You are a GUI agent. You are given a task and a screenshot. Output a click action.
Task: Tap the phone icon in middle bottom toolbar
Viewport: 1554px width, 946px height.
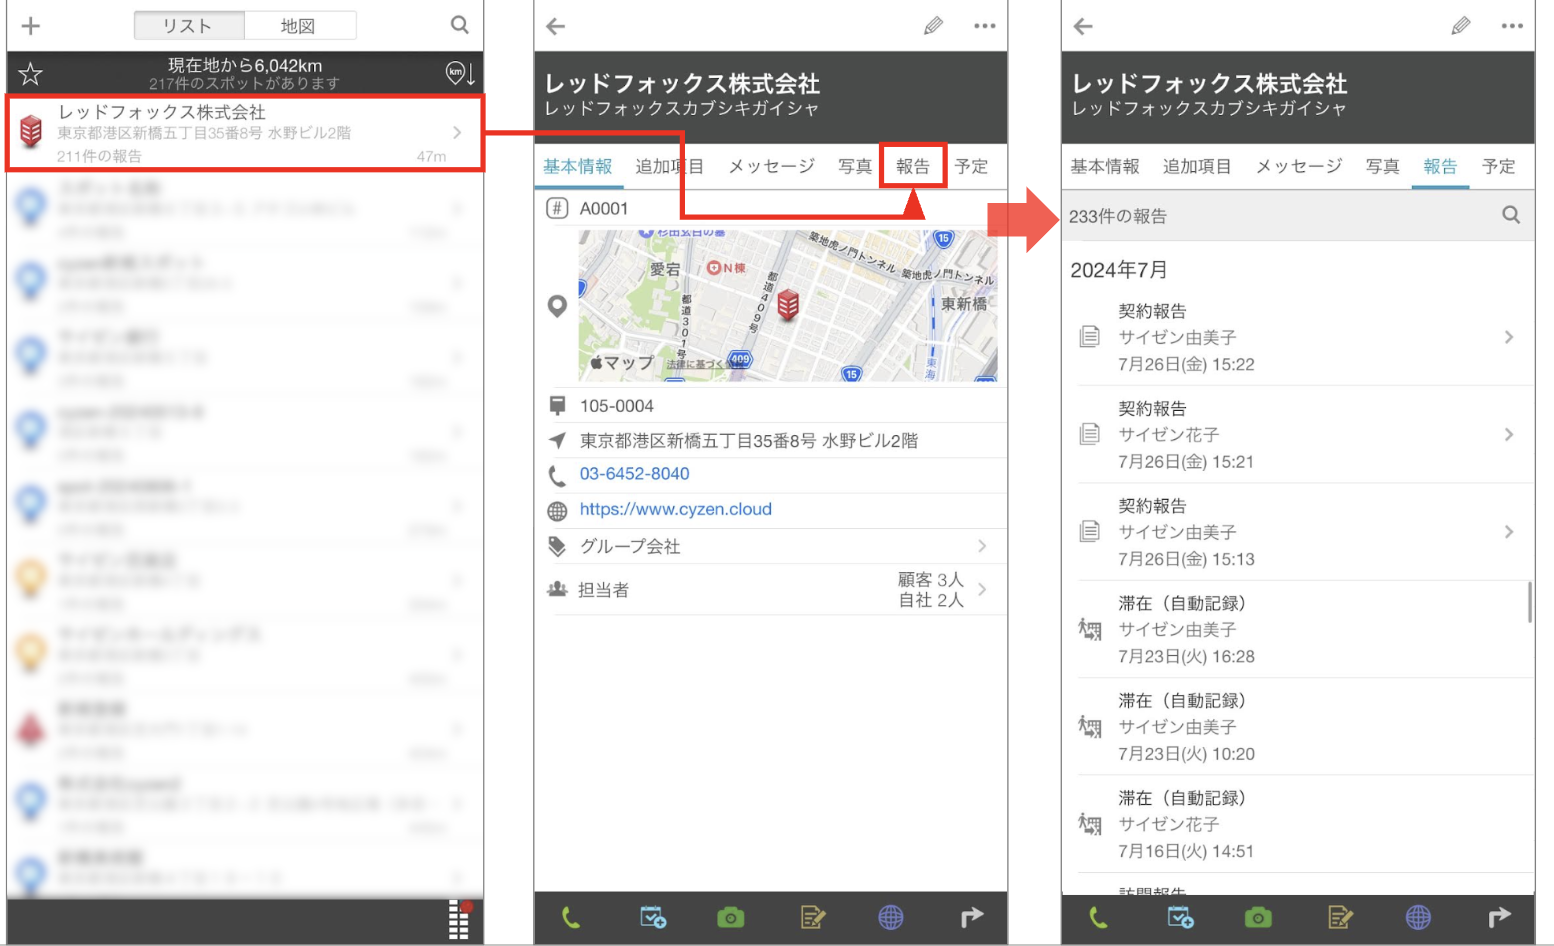click(571, 917)
